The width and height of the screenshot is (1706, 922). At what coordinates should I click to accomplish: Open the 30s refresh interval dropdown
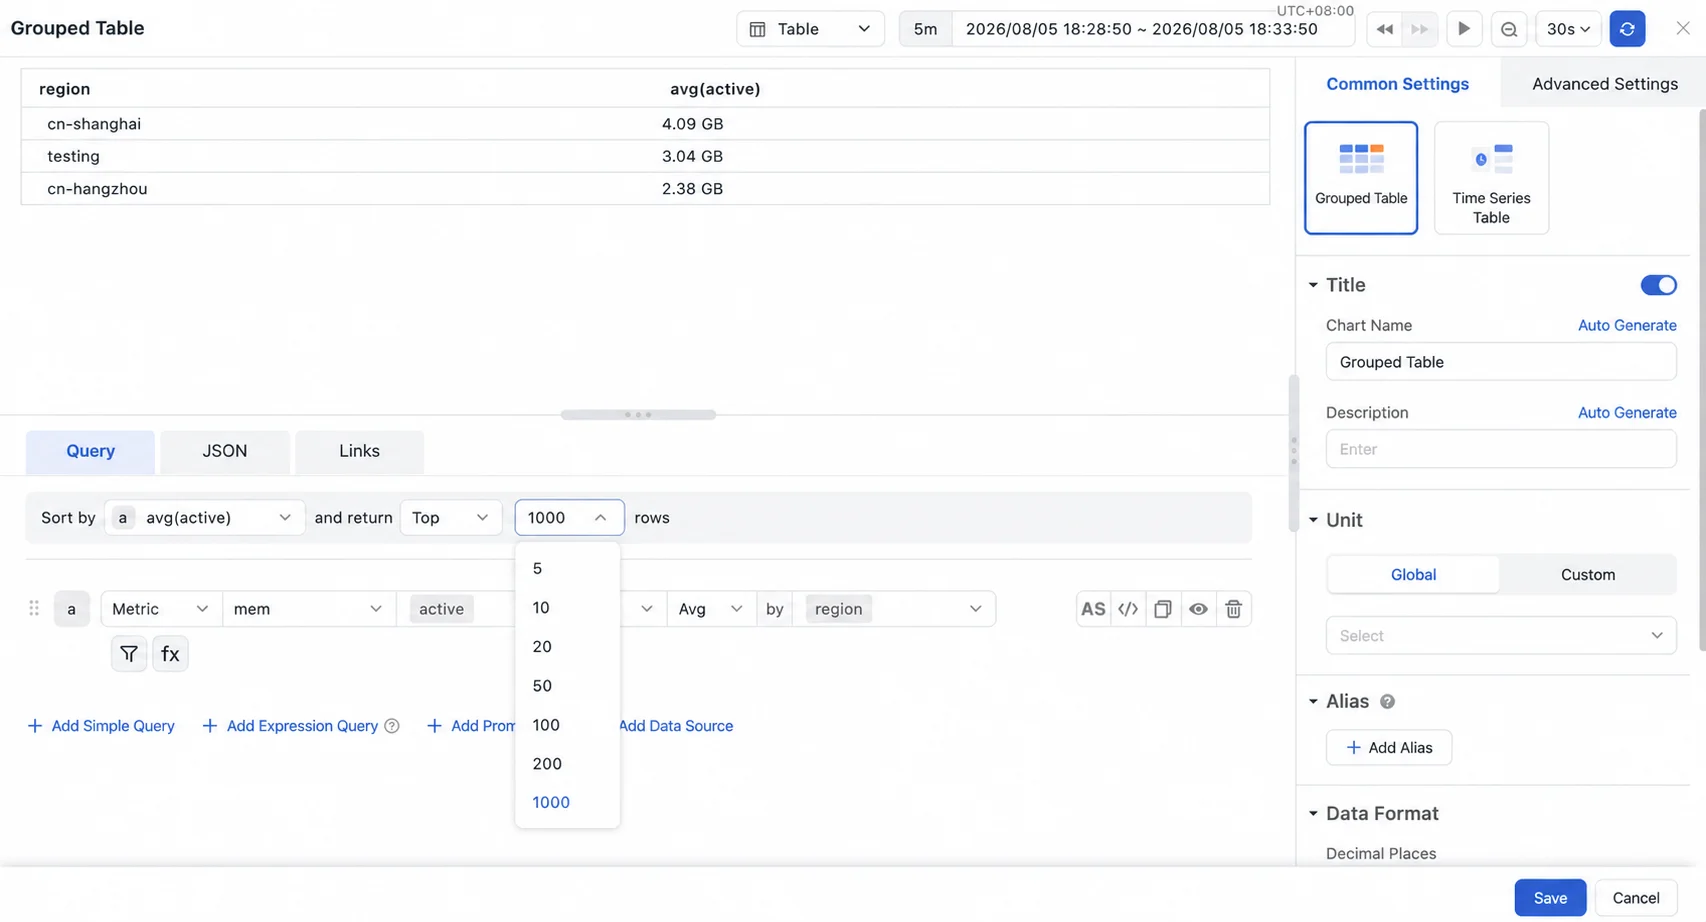pyautogui.click(x=1568, y=29)
